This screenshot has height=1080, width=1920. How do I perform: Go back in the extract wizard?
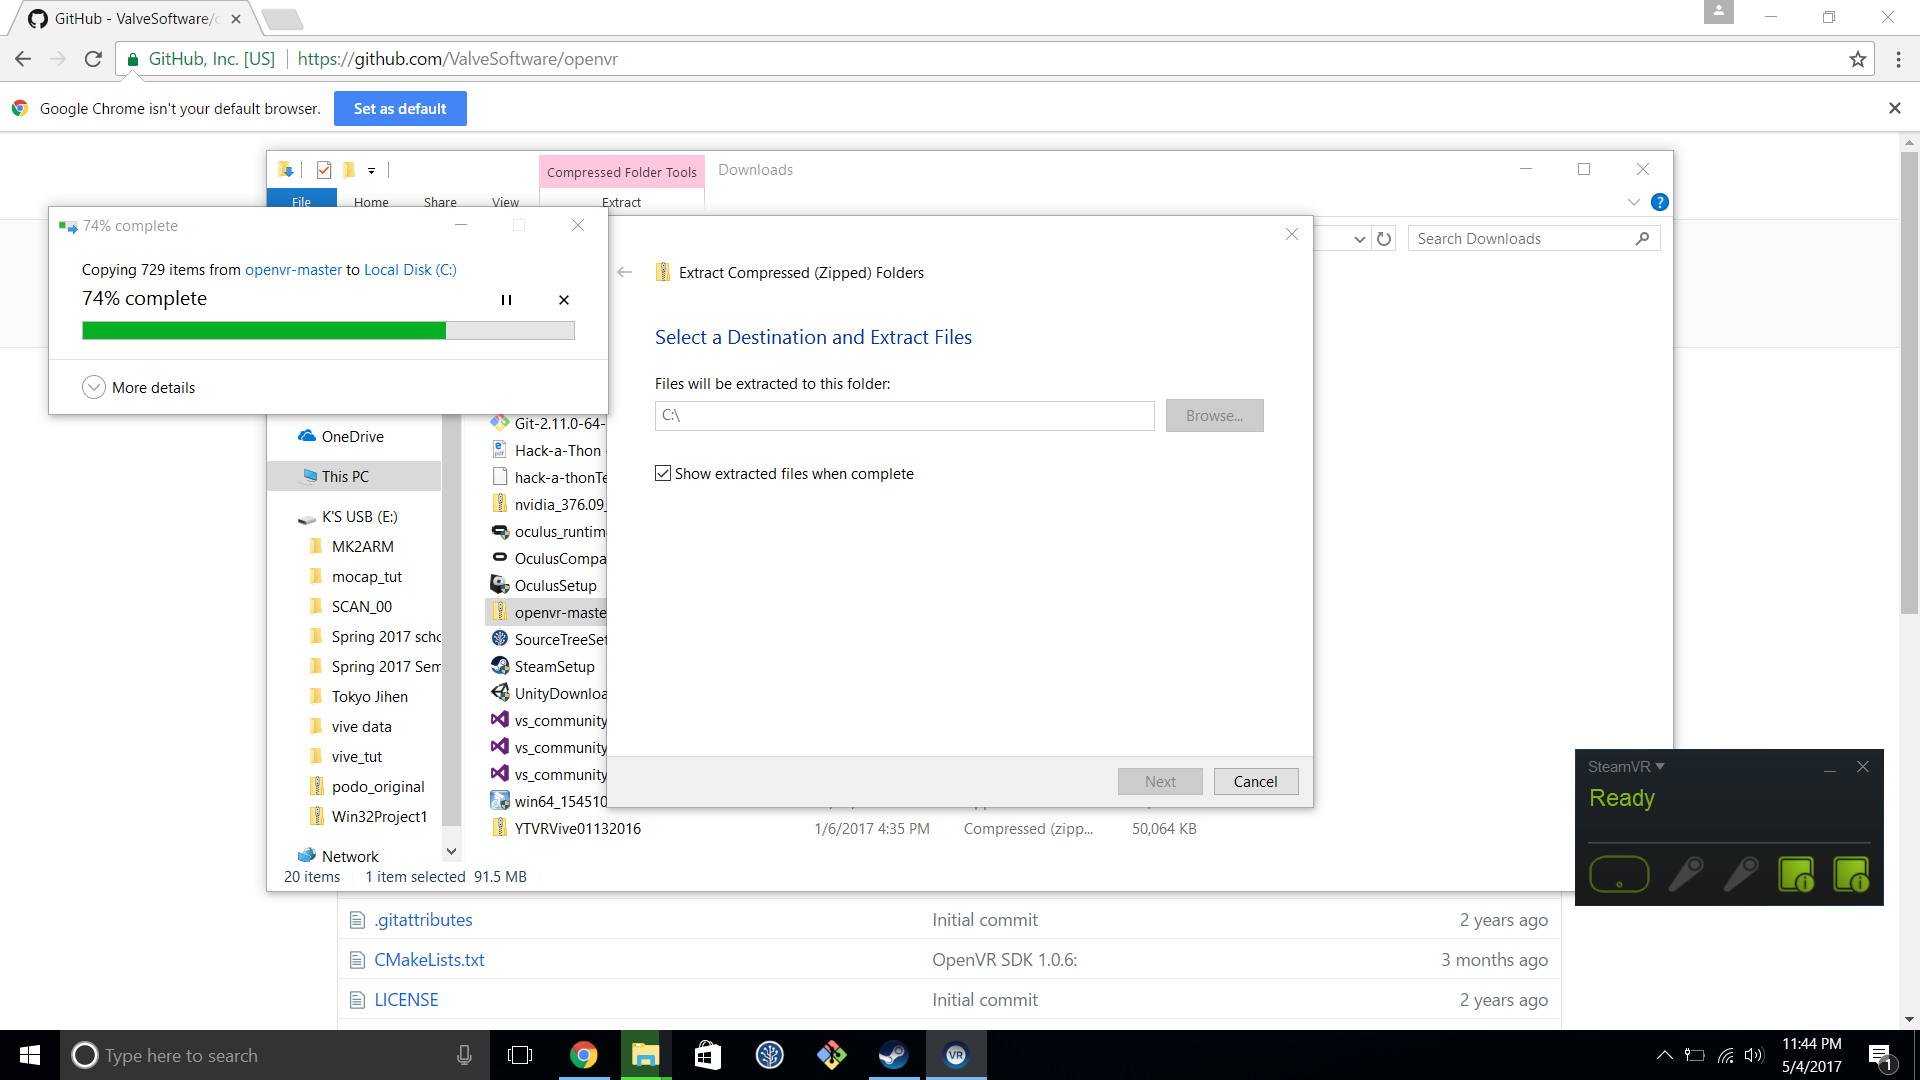click(x=625, y=272)
